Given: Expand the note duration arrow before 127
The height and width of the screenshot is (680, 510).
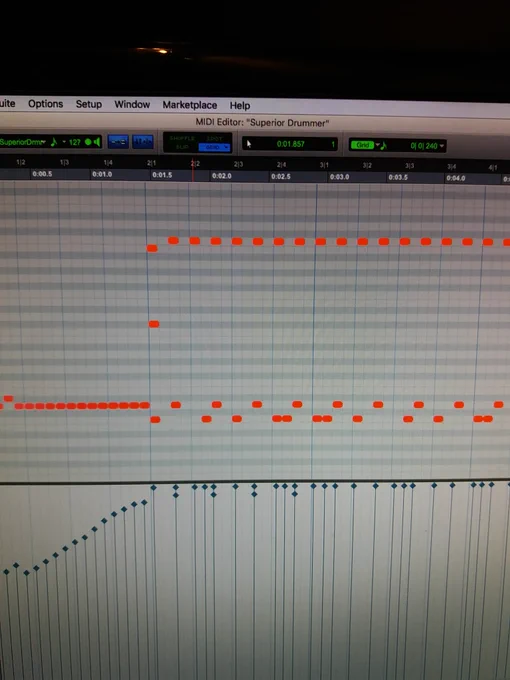Looking at the screenshot, I should coord(64,142).
